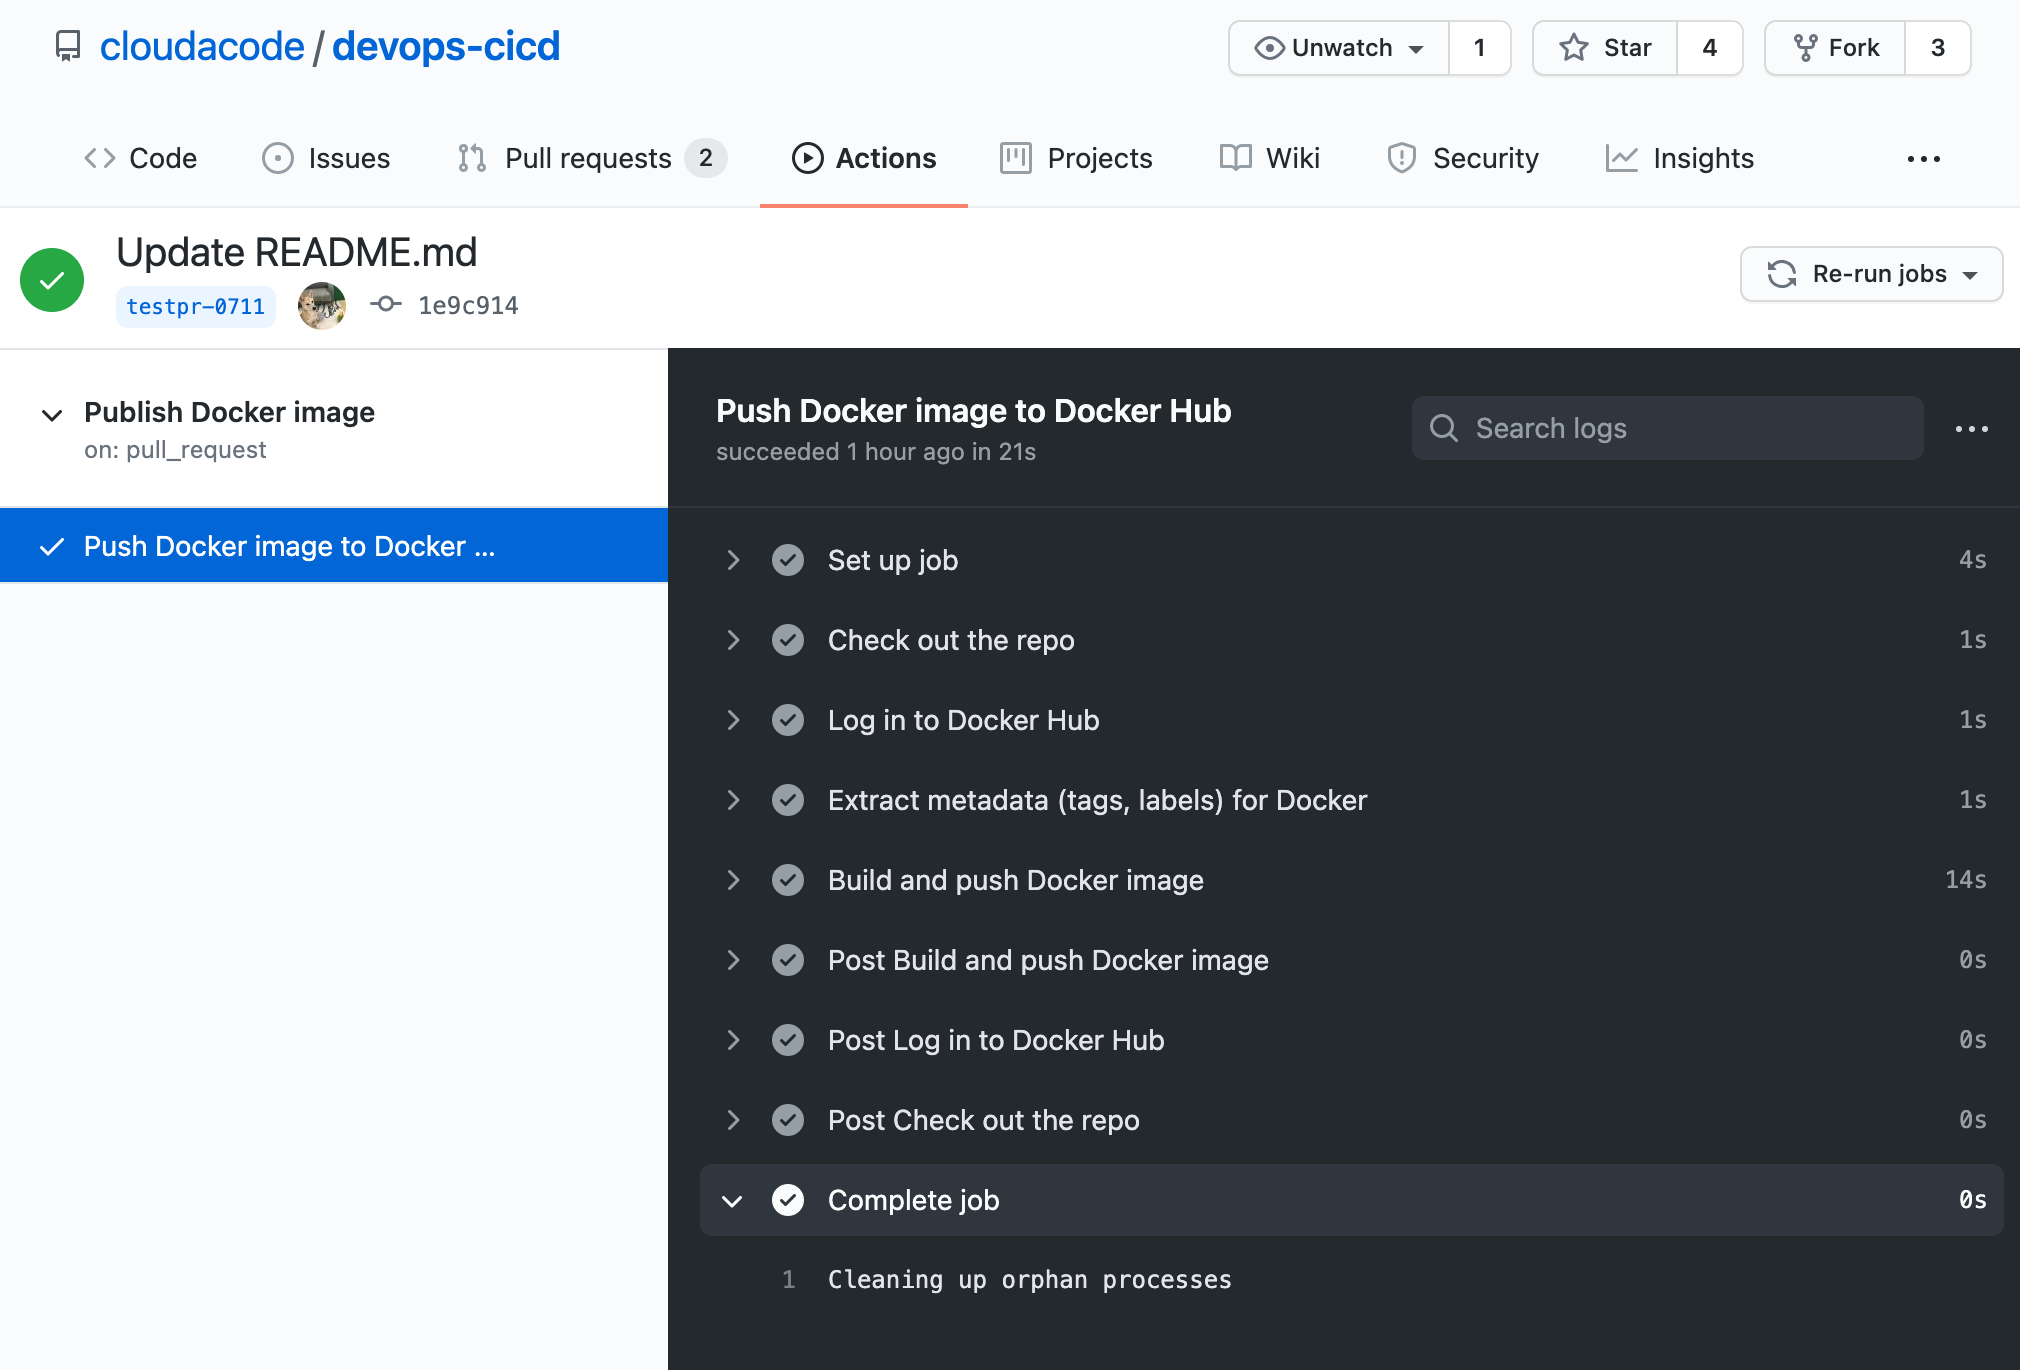Switch to the Issues tab
The image size is (2020, 1370).
[x=326, y=158]
